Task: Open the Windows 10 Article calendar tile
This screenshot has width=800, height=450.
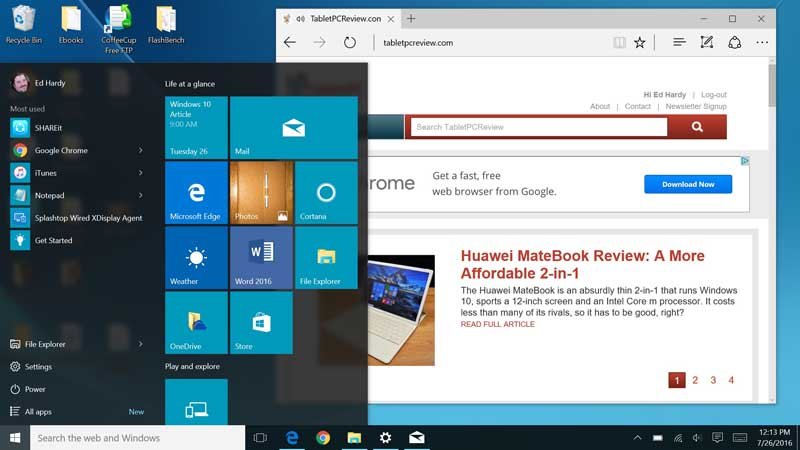Action: point(196,128)
